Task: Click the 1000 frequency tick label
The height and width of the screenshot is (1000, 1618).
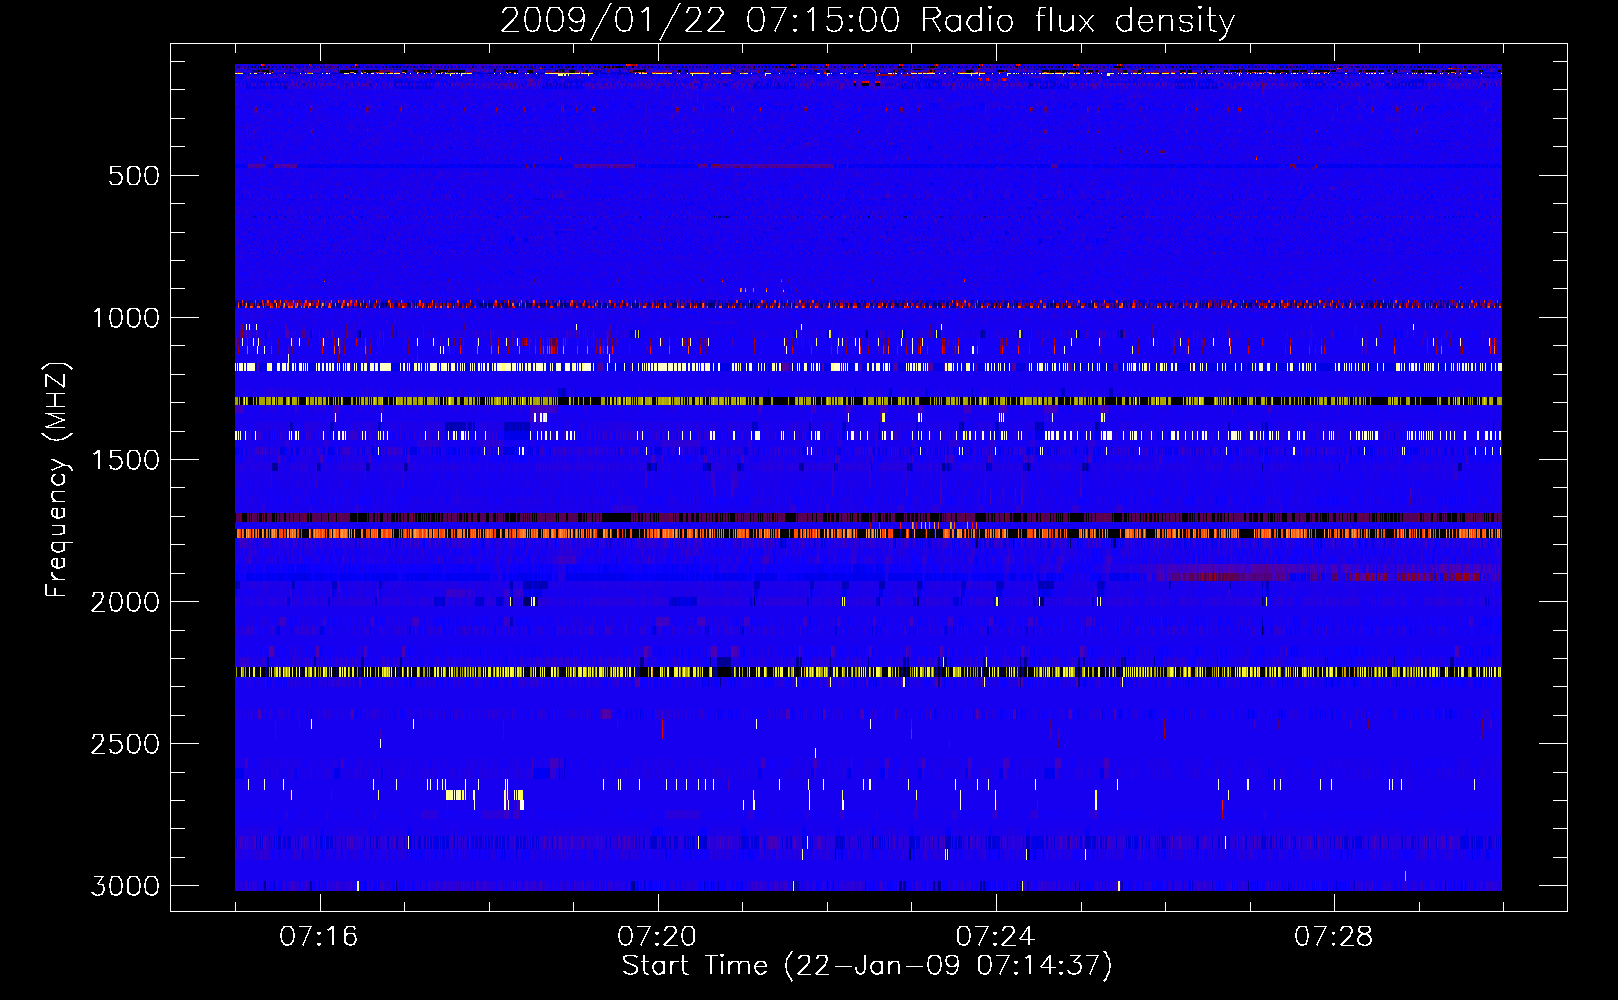Action: tap(125, 318)
